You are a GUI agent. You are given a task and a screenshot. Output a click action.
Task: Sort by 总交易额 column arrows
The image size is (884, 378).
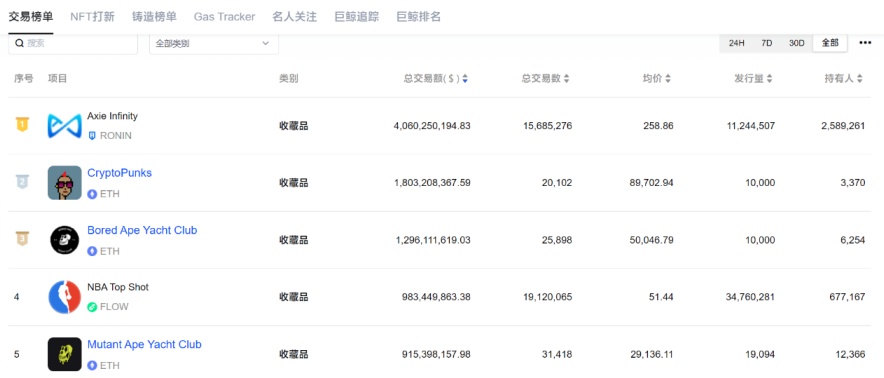(465, 80)
